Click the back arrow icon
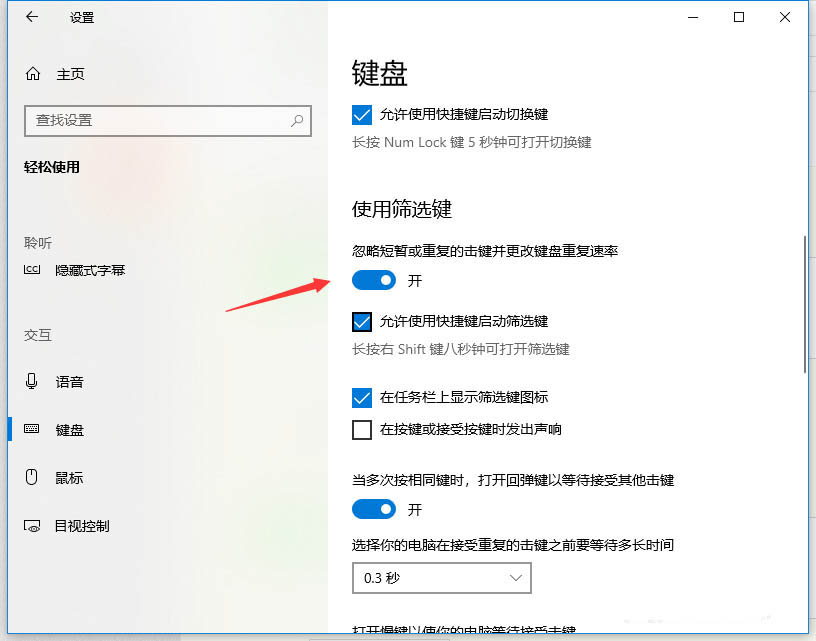 [32, 17]
